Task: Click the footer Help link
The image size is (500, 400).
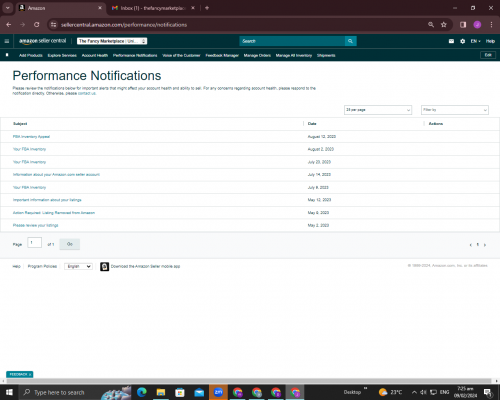Action: [x=16, y=266]
